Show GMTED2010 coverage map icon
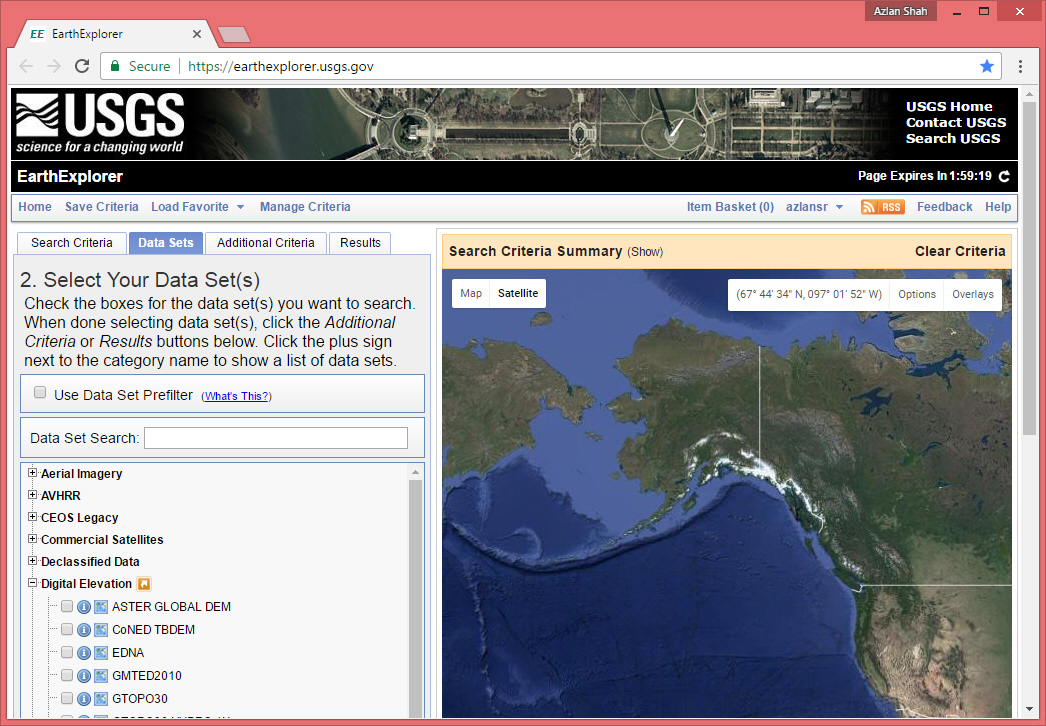This screenshot has width=1046, height=726. tap(101, 676)
